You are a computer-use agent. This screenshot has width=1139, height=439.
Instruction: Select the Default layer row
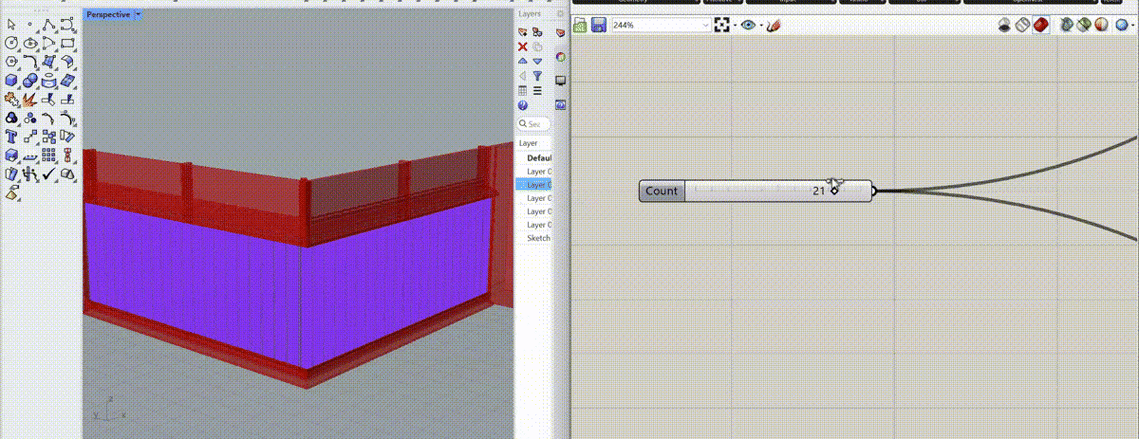[534, 158]
